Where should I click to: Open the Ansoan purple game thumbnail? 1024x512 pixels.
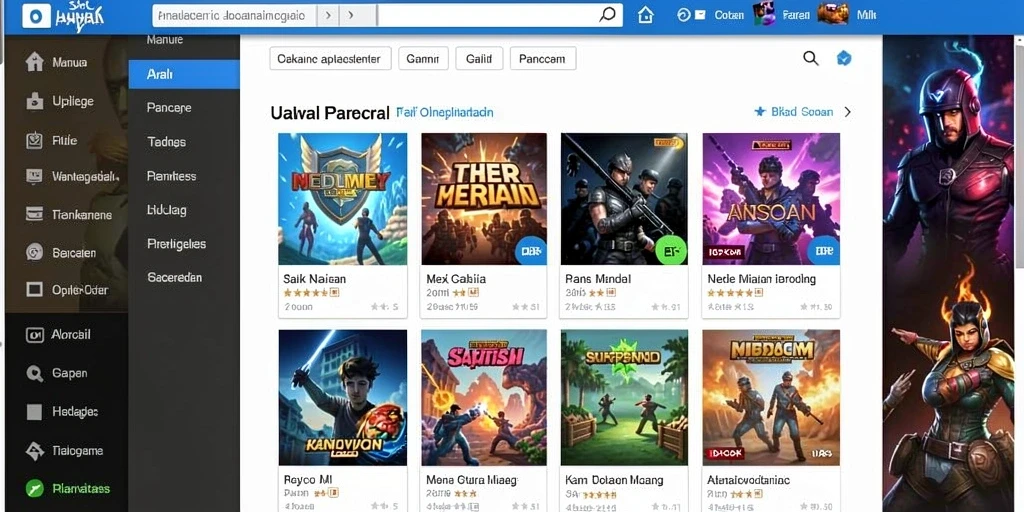[771, 199]
